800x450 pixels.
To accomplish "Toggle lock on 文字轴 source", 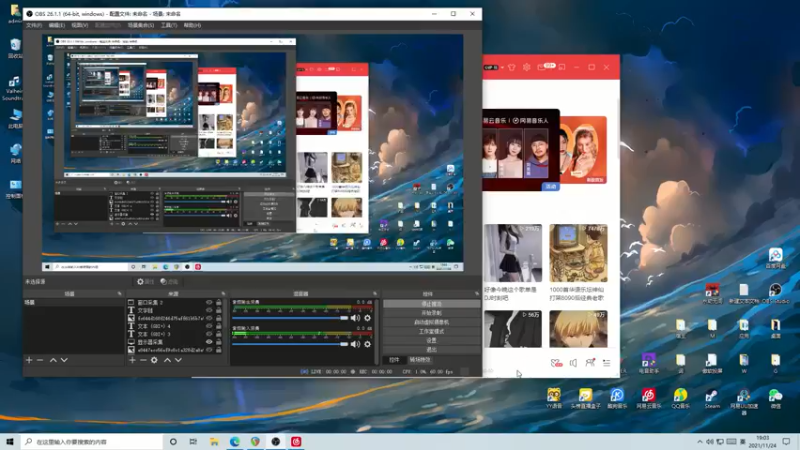I will pyautogui.click(x=219, y=309).
